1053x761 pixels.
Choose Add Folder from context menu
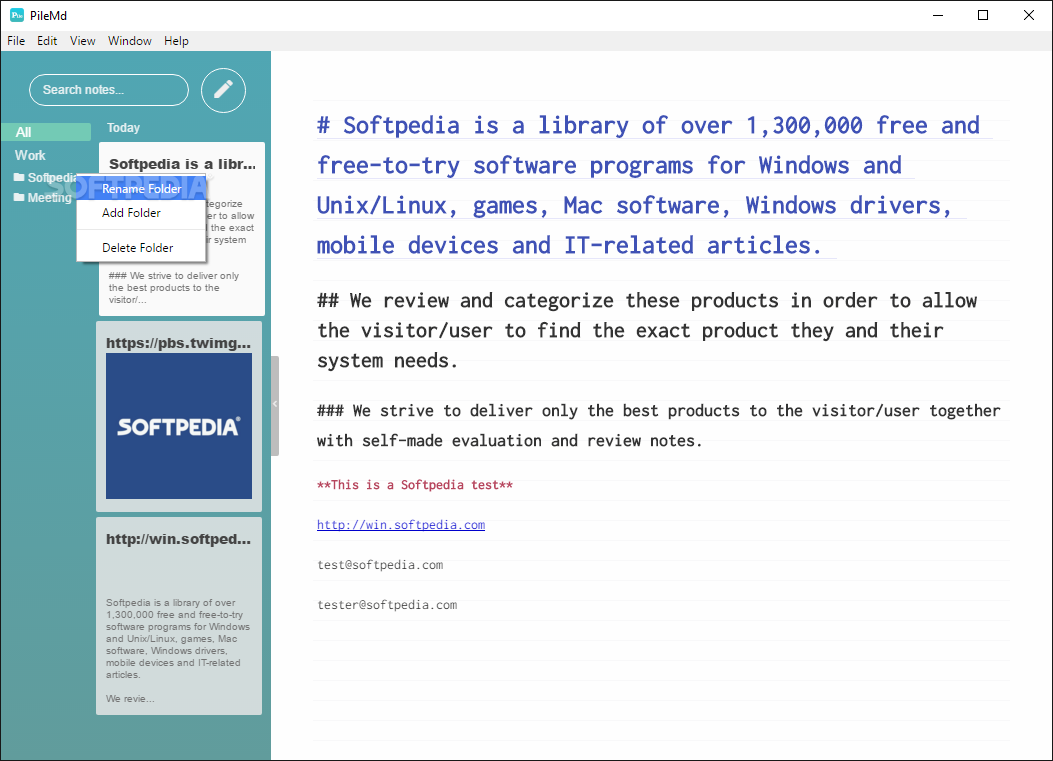141,213
